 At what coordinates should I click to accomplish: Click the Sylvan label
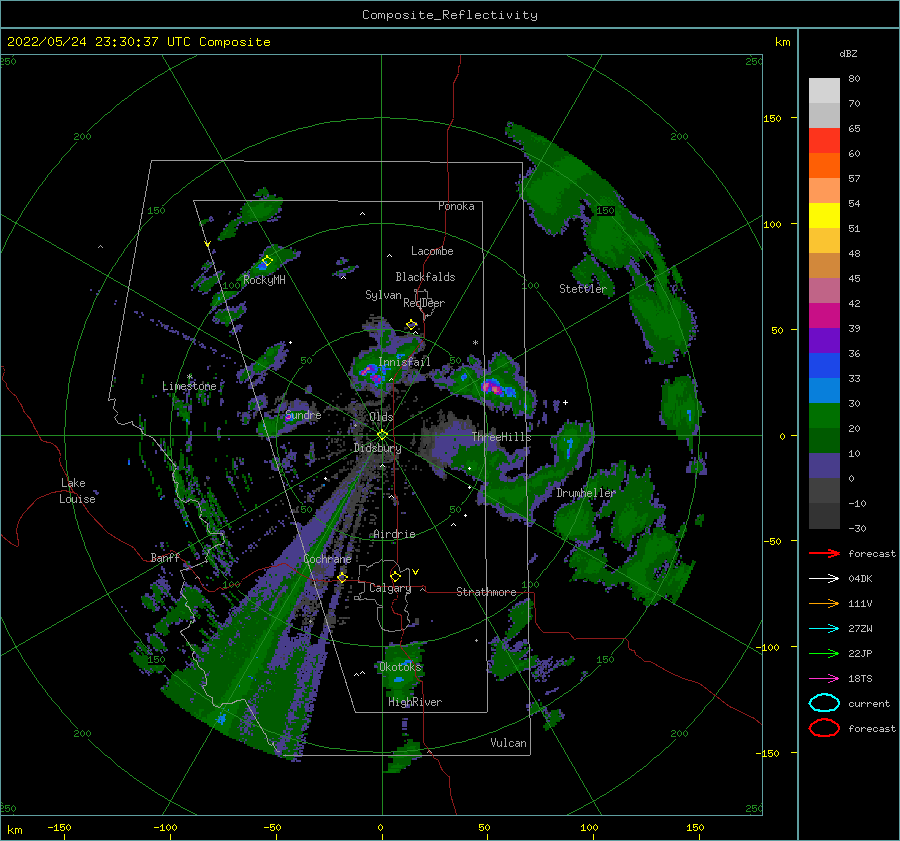point(383,294)
